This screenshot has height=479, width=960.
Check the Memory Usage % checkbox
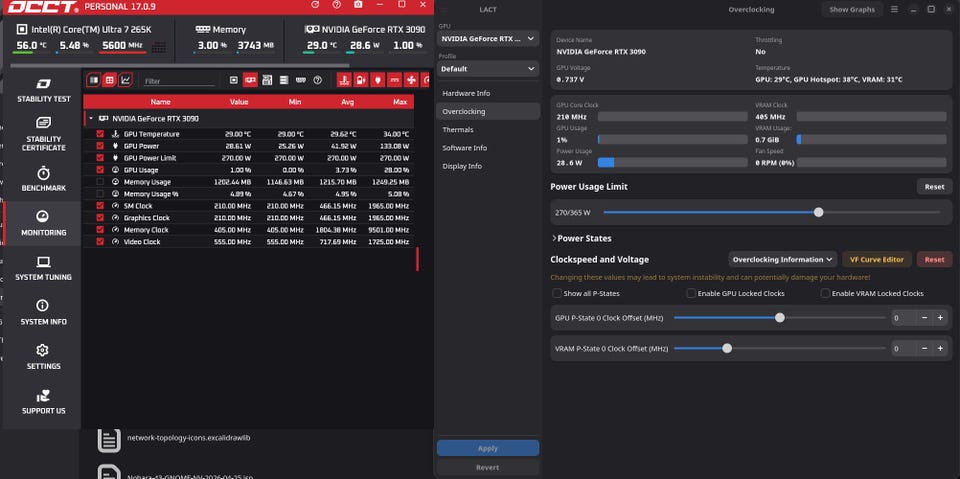(x=100, y=194)
